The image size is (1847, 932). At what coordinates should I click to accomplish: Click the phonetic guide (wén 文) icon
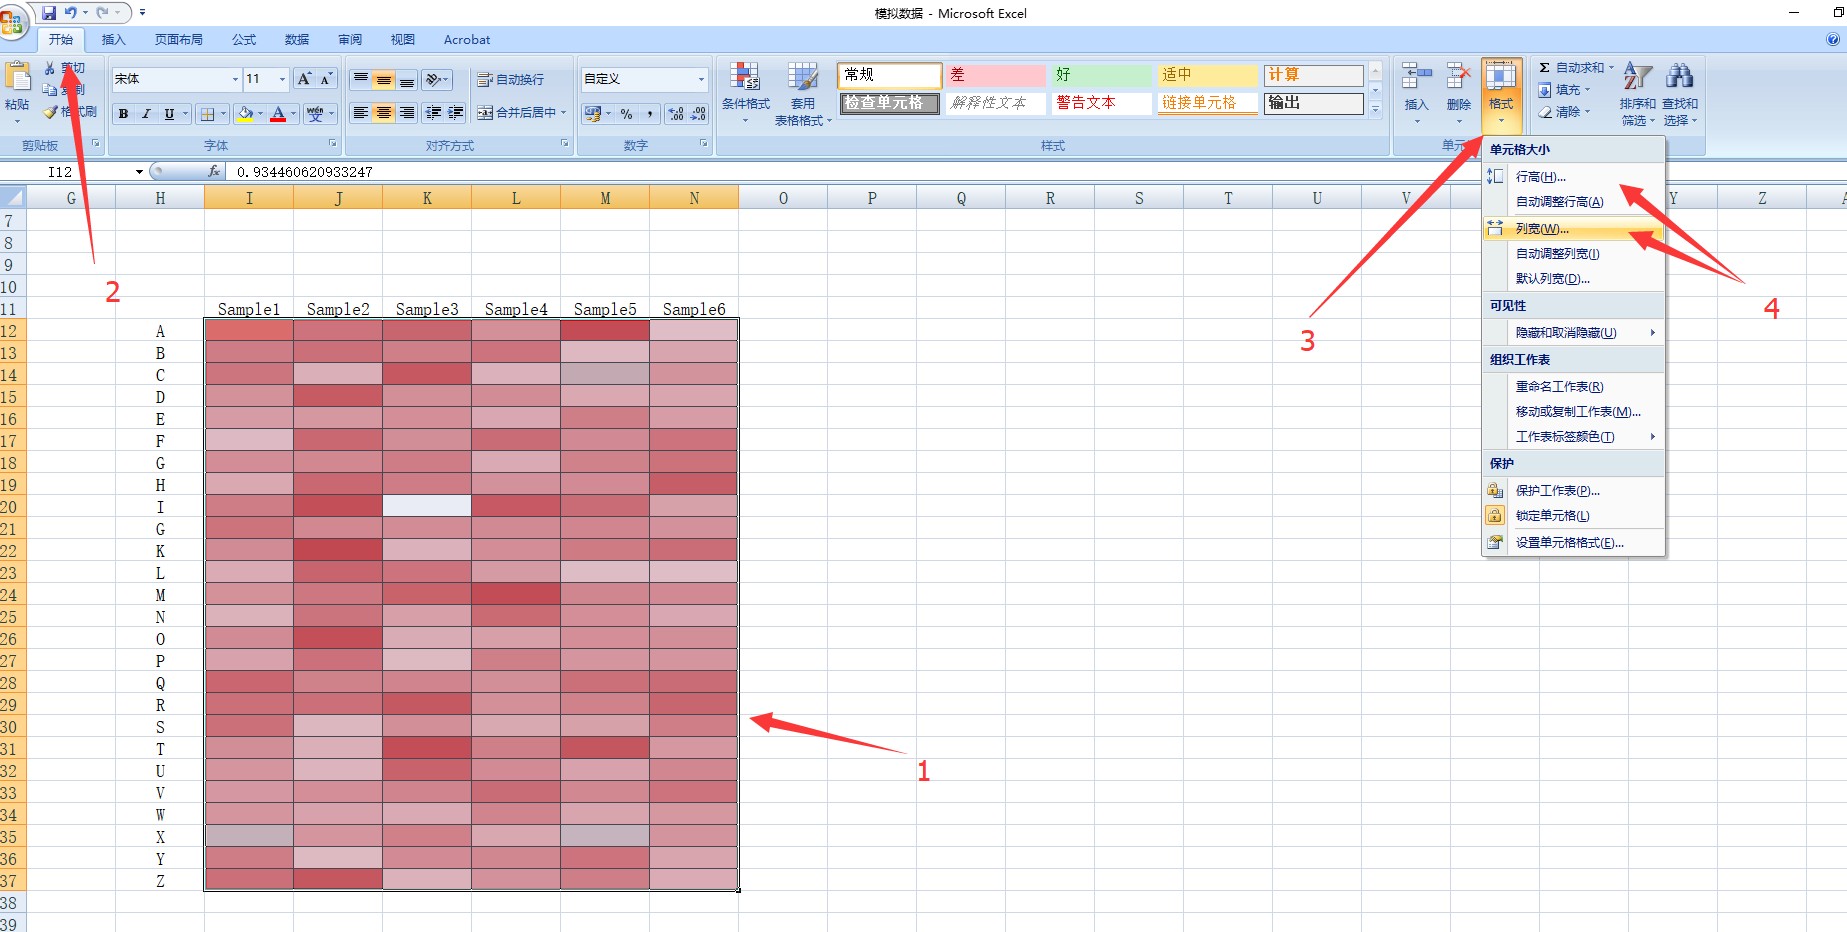point(316,113)
